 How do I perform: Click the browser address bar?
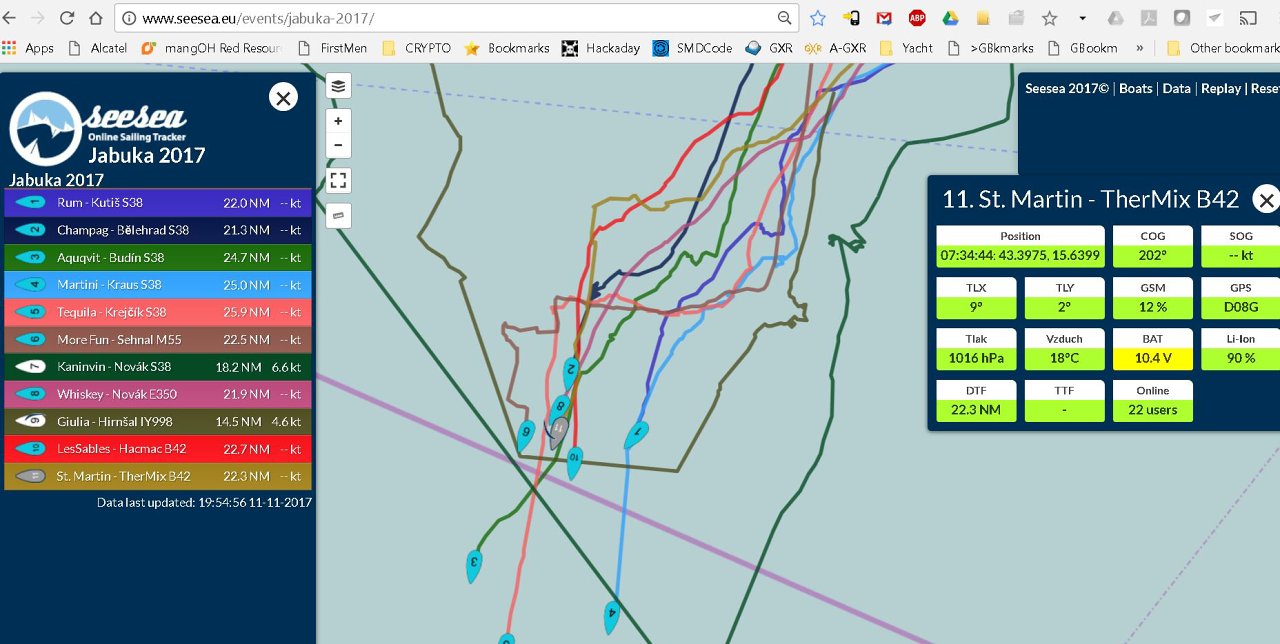point(450,18)
